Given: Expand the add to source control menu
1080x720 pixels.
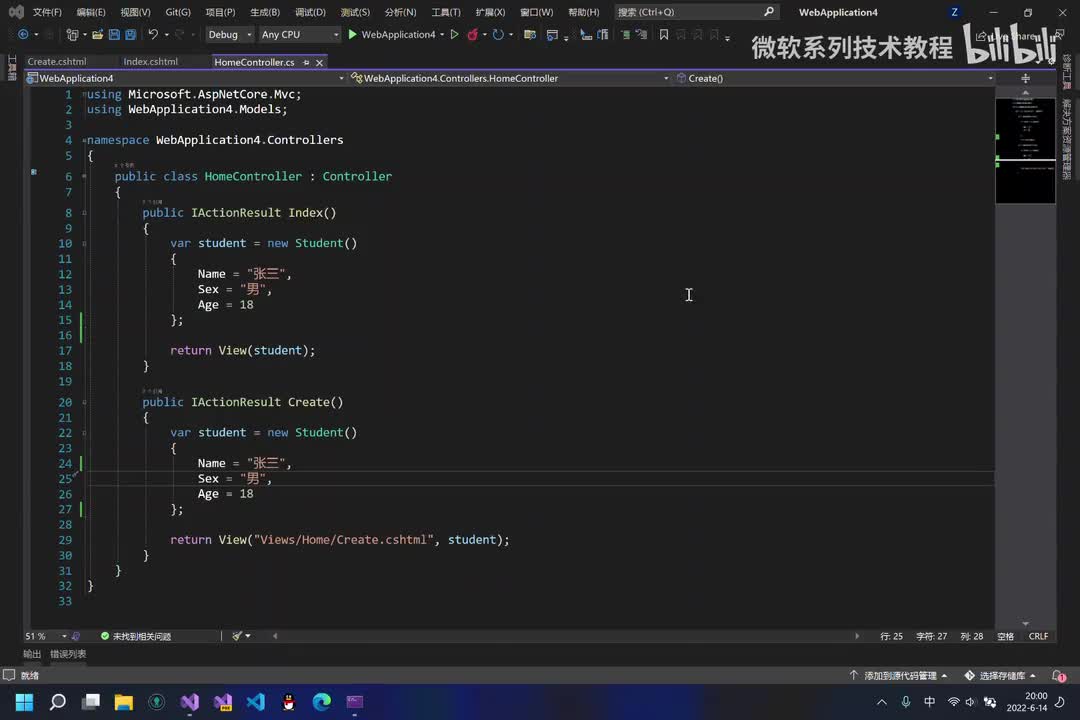Looking at the screenshot, I should (x=898, y=675).
